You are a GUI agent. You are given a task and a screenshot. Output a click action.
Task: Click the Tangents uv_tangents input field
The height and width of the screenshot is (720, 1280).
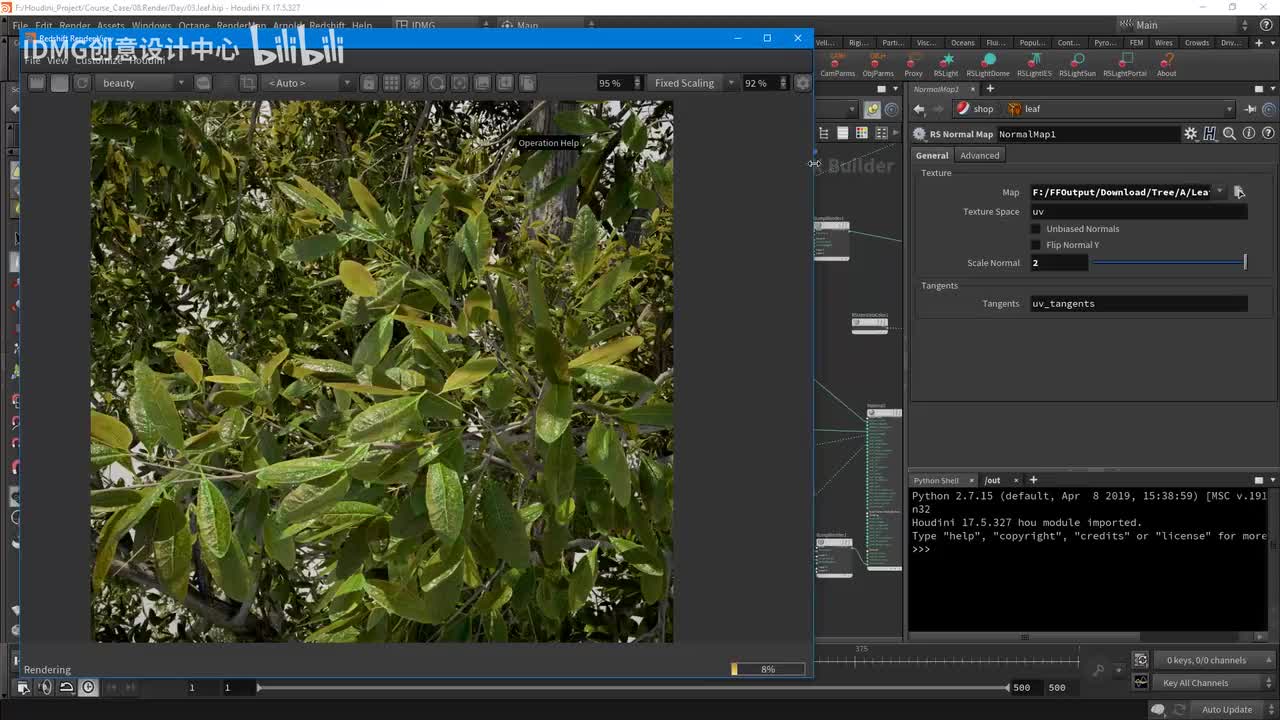coord(1138,304)
